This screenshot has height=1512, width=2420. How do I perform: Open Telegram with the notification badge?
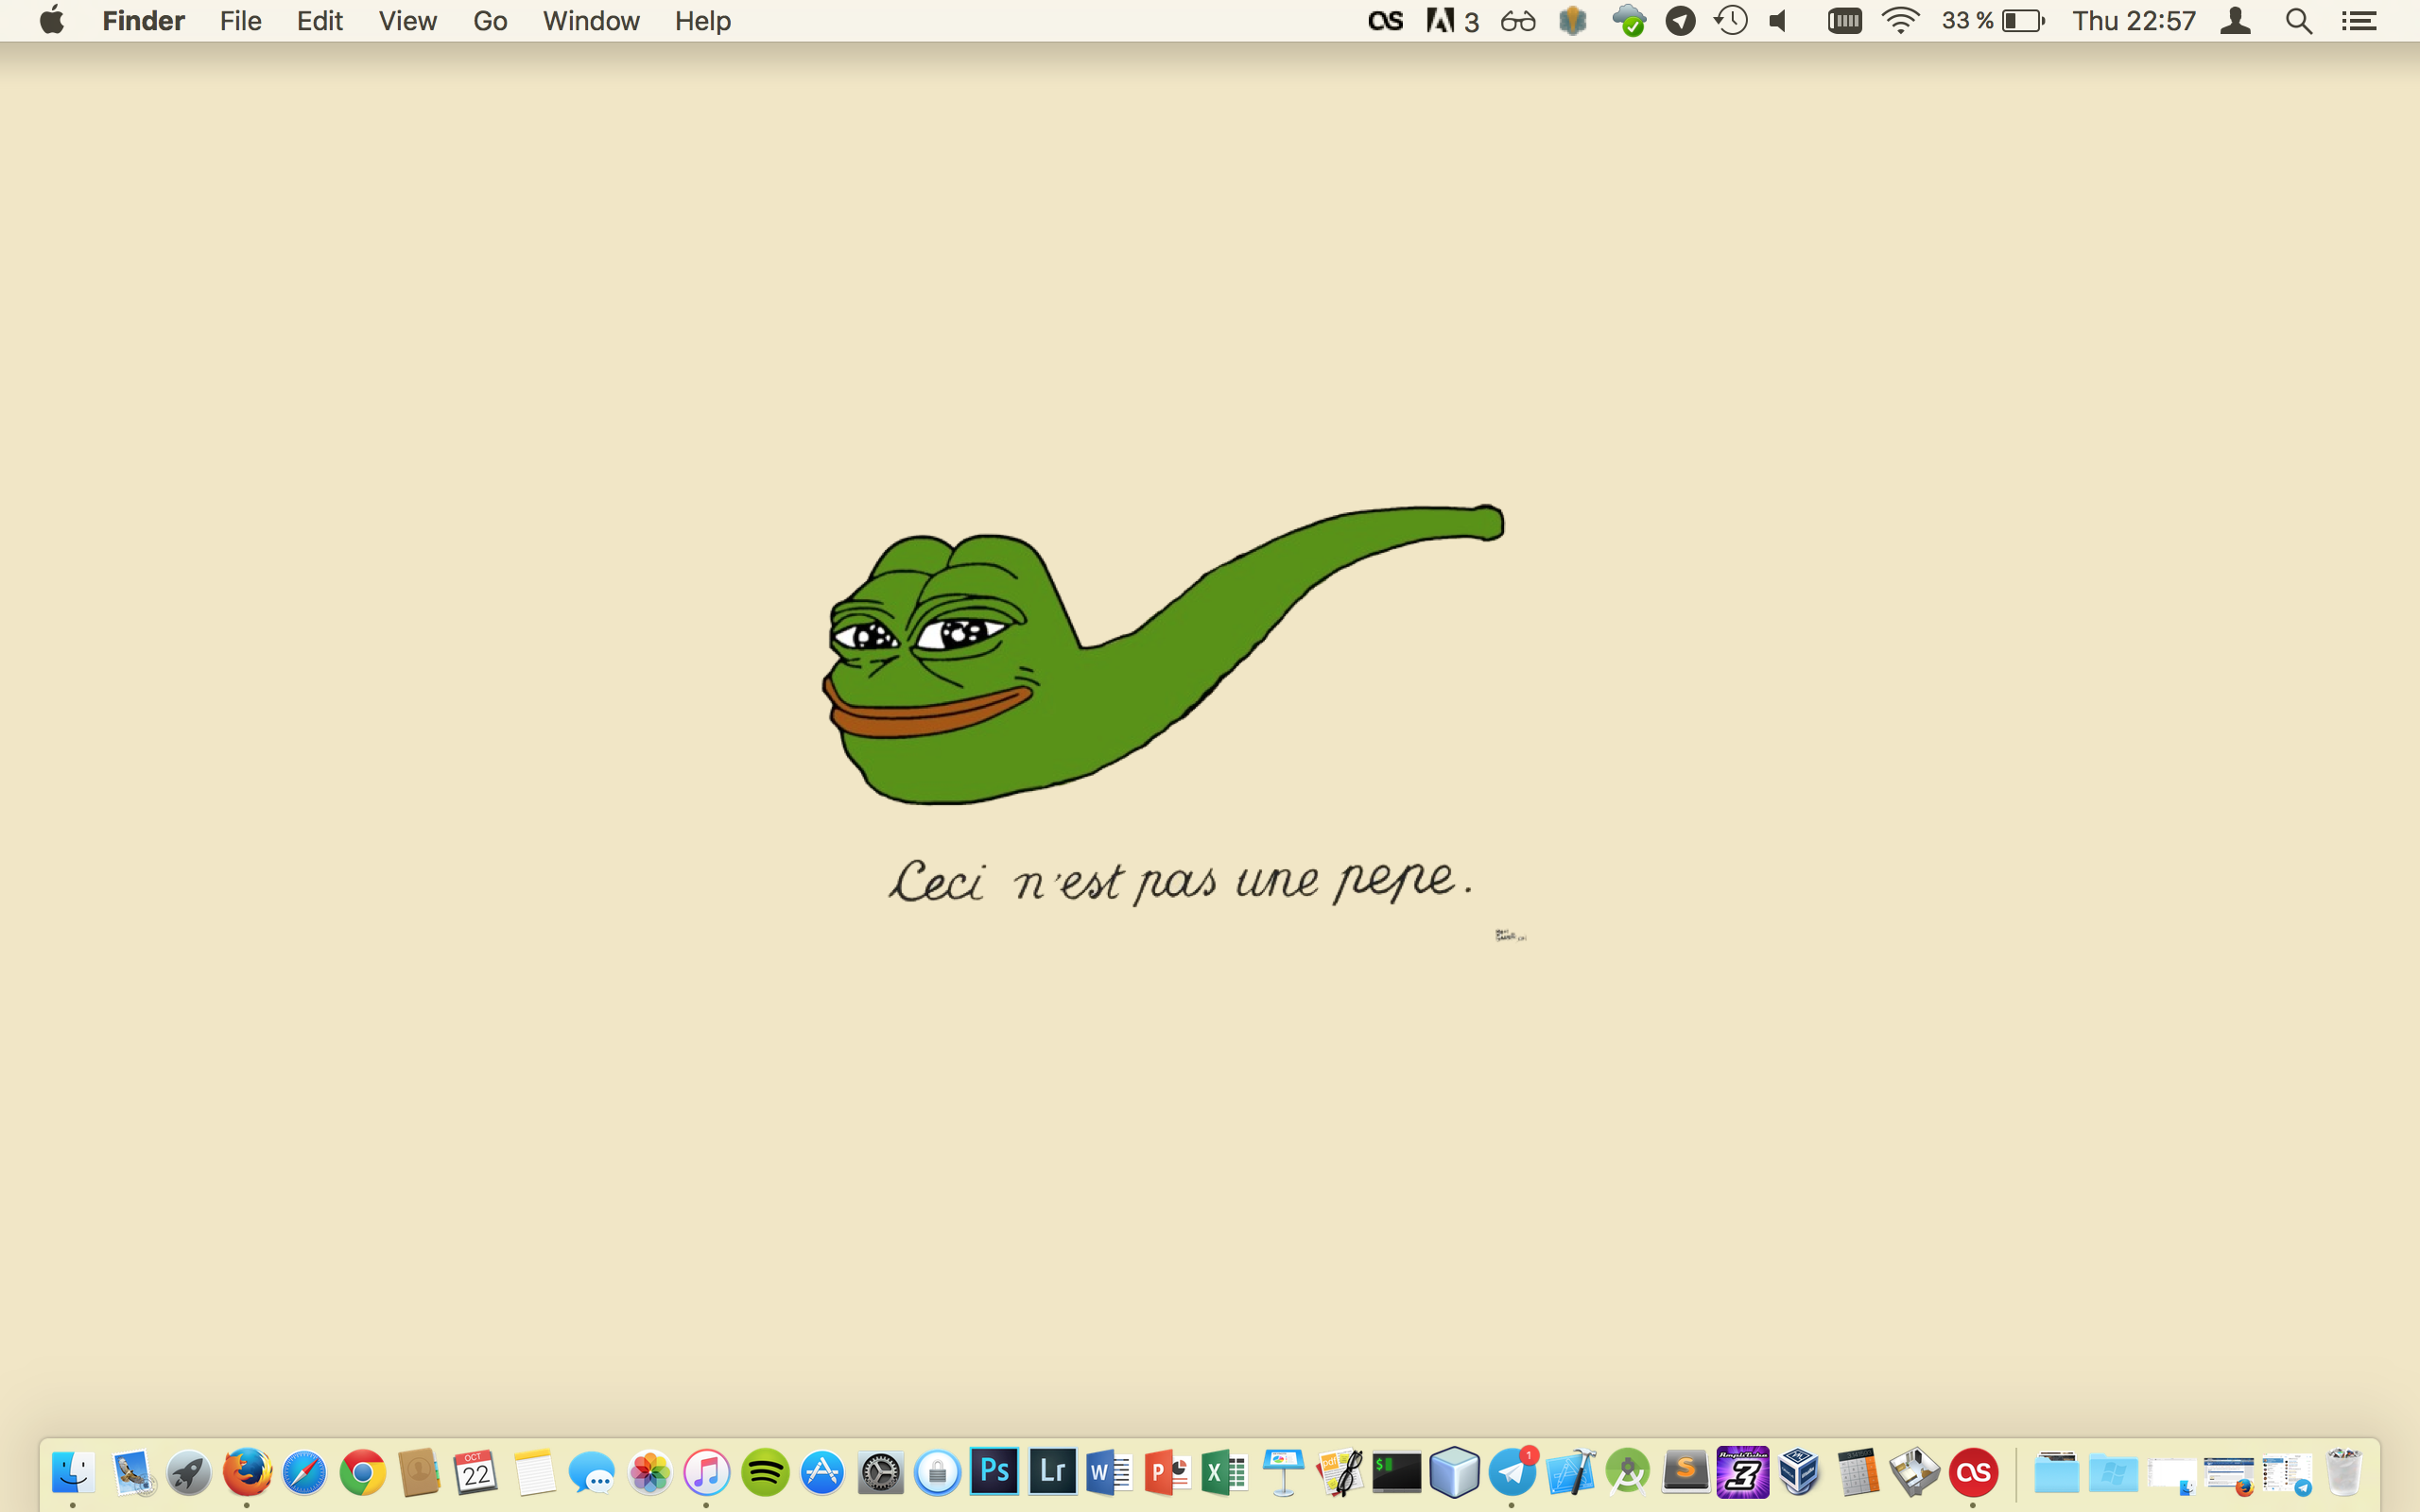point(1512,1472)
